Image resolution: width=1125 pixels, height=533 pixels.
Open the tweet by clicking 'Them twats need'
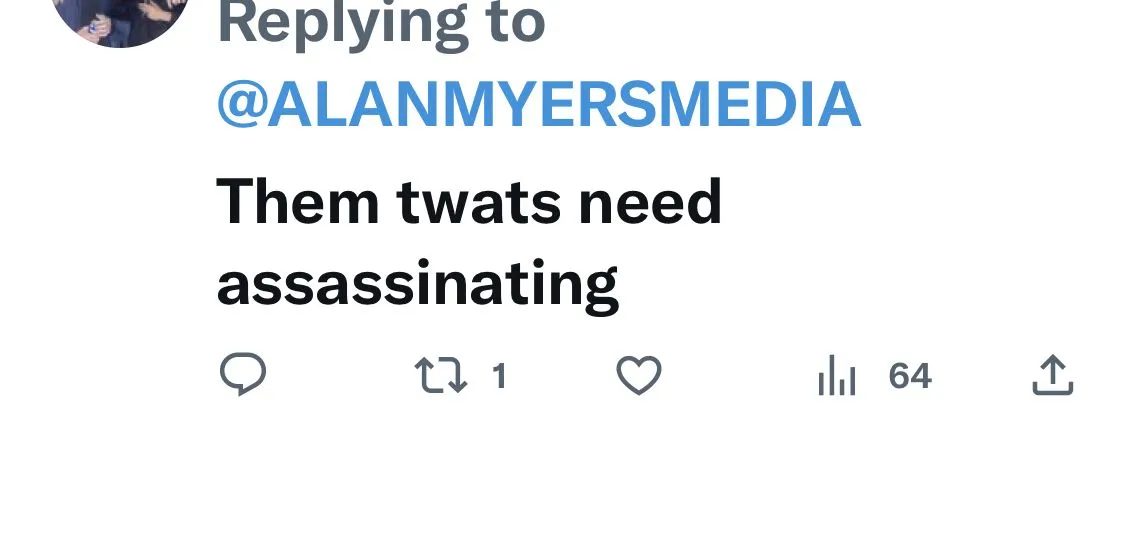click(x=469, y=202)
